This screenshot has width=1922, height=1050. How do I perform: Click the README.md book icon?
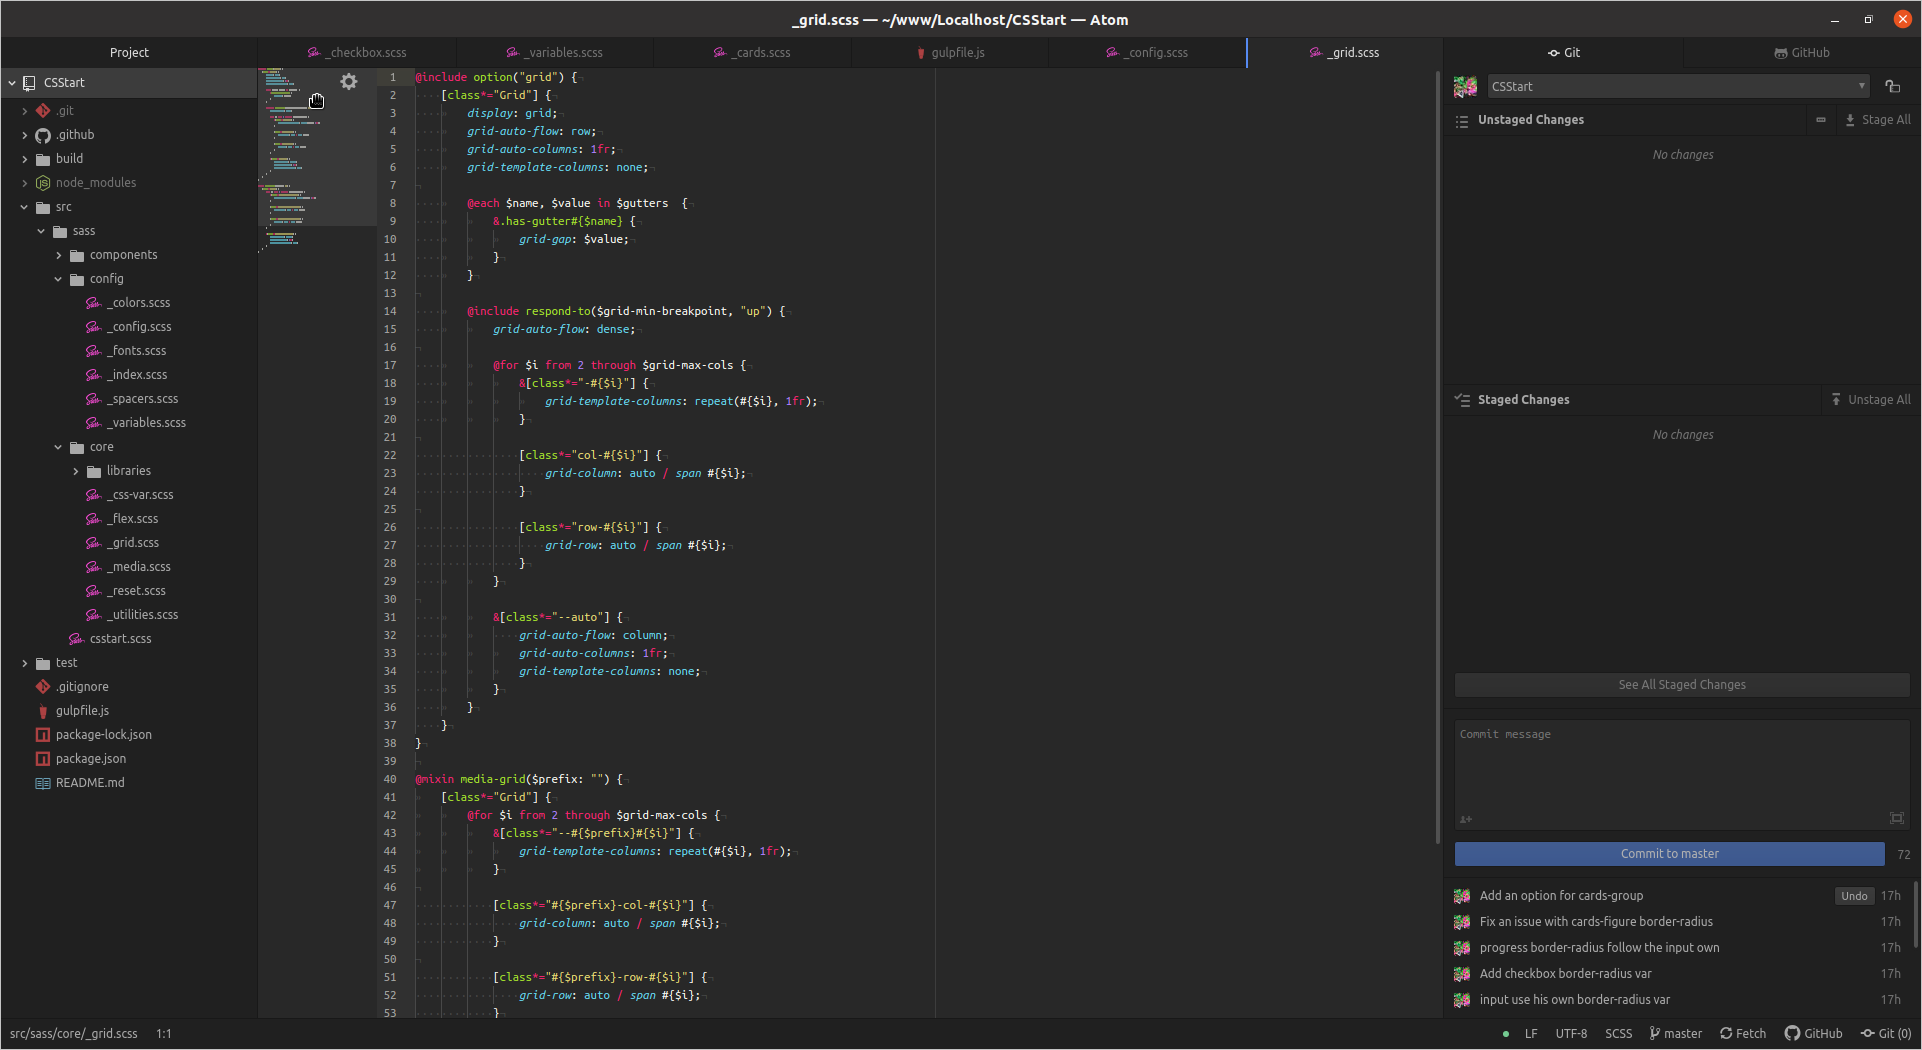pos(43,783)
